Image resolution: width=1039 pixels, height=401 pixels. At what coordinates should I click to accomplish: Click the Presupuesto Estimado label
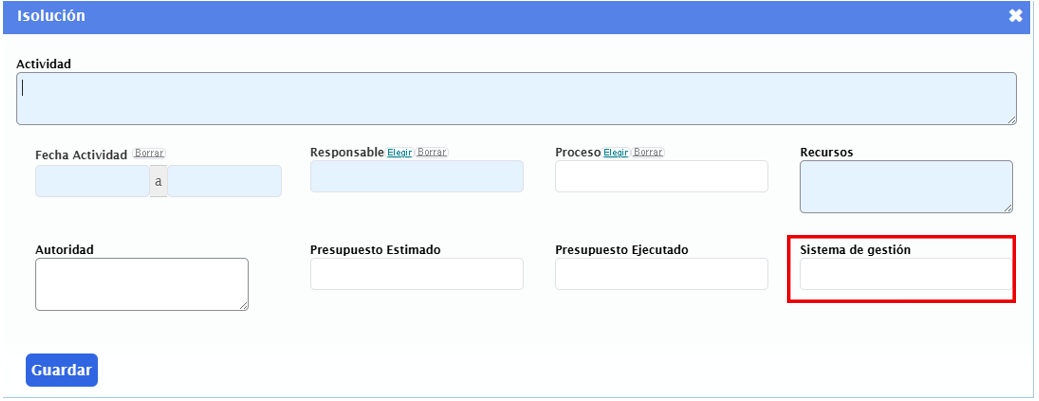[x=376, y=250]
